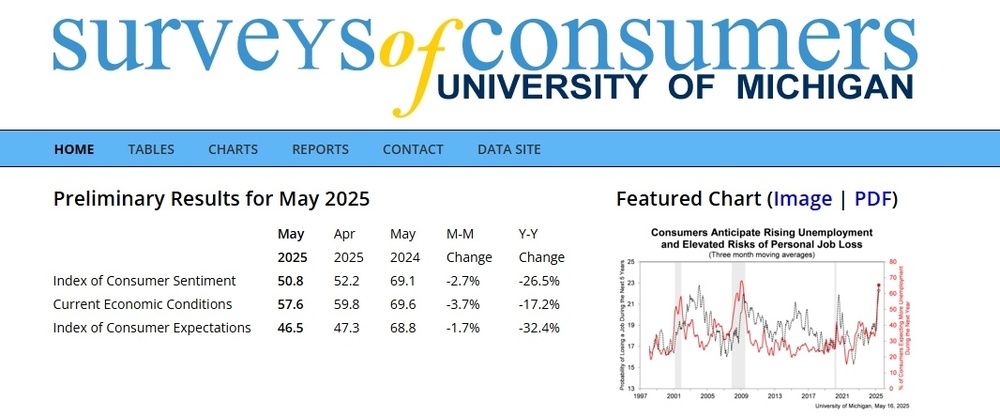Go to the CHARTS page
1000x416 pixels.
(233, 149)
